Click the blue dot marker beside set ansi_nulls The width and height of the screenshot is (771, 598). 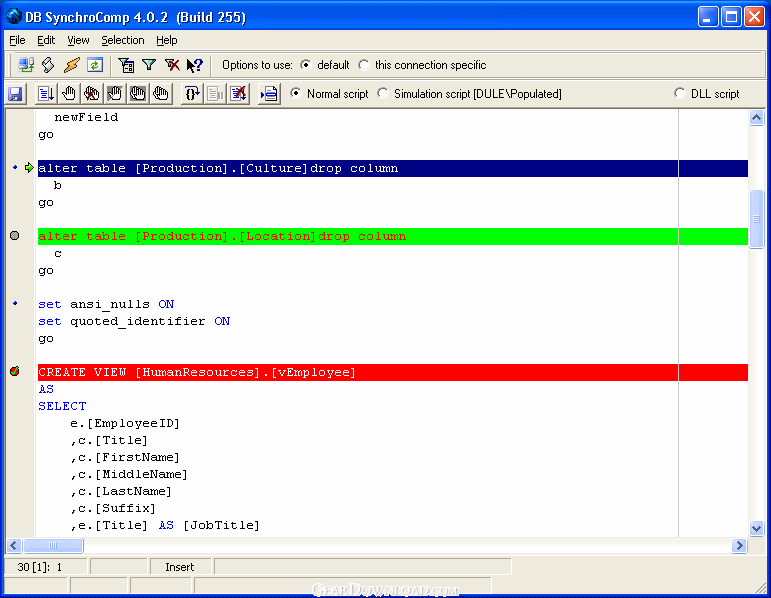[x=15, y=303]
